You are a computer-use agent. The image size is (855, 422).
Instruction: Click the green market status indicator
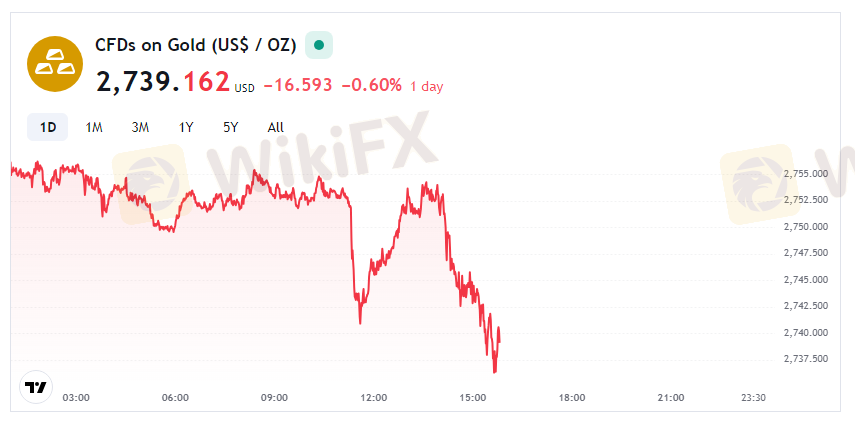[x=319, y=45]
